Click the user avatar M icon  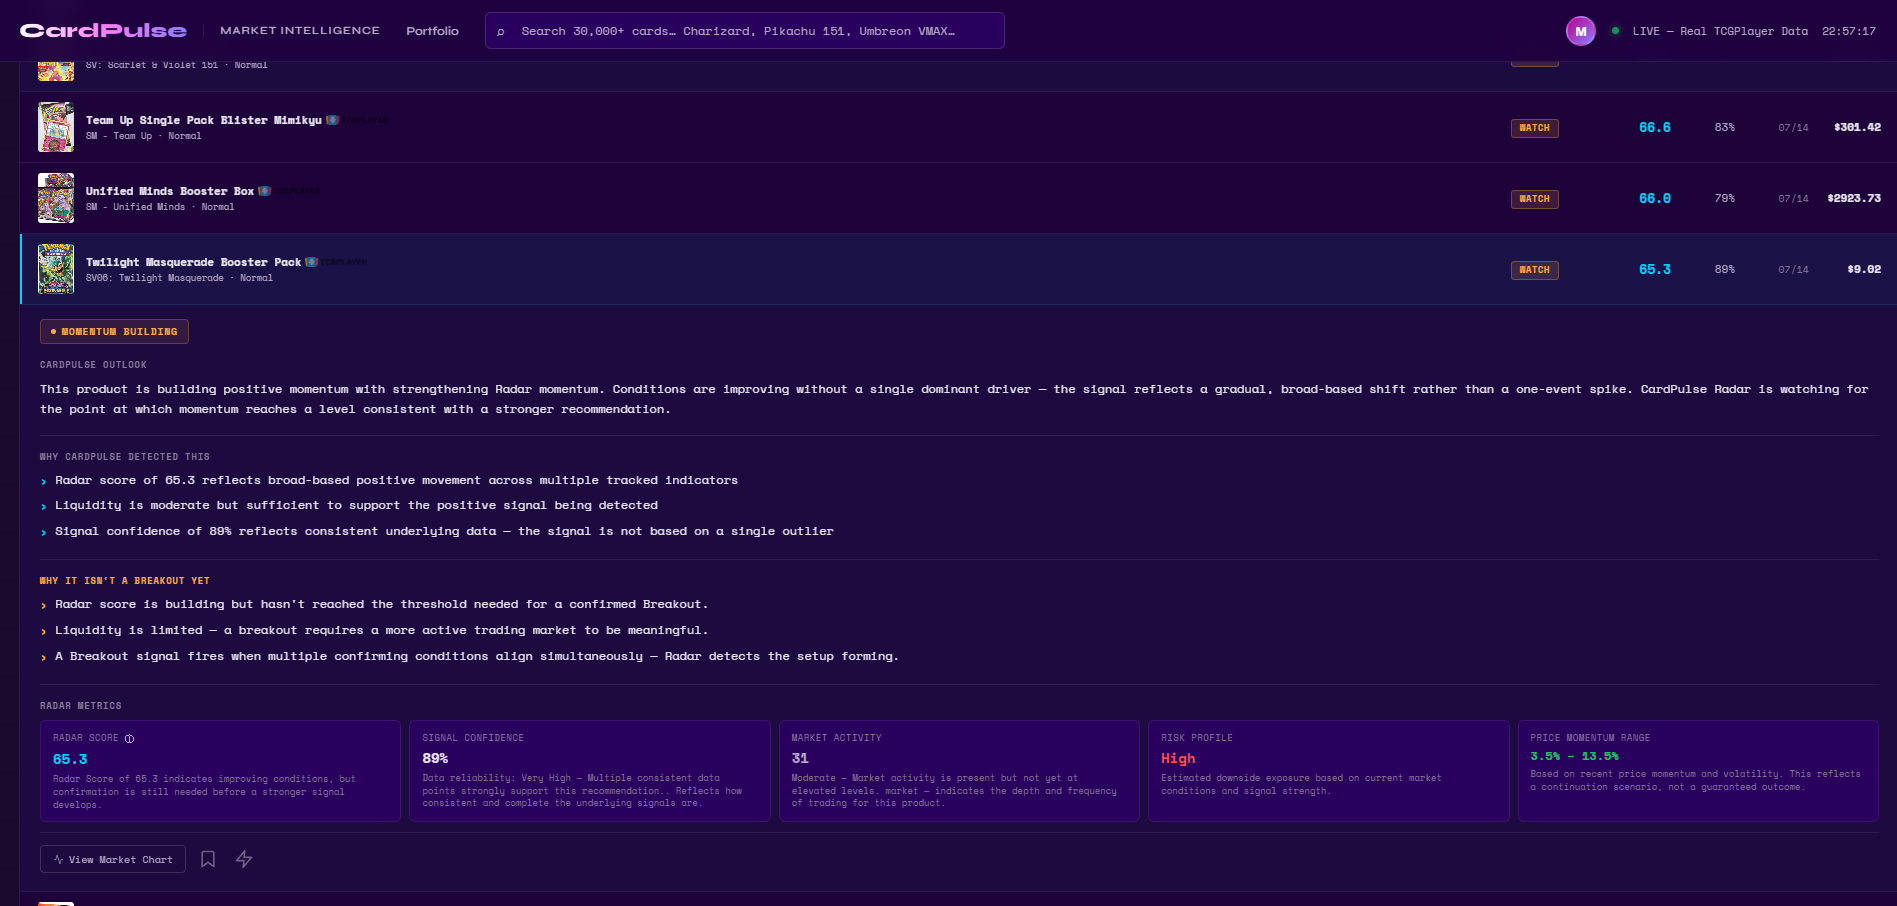point(1580,31)
